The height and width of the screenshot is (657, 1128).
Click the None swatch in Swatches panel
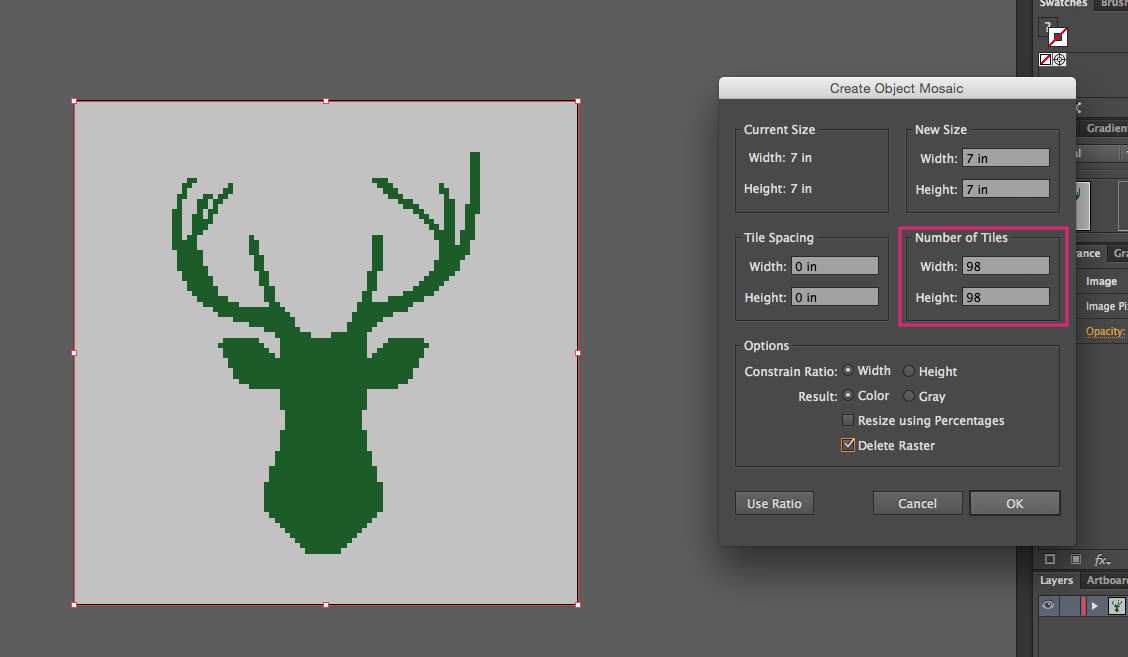(1045, 60)
